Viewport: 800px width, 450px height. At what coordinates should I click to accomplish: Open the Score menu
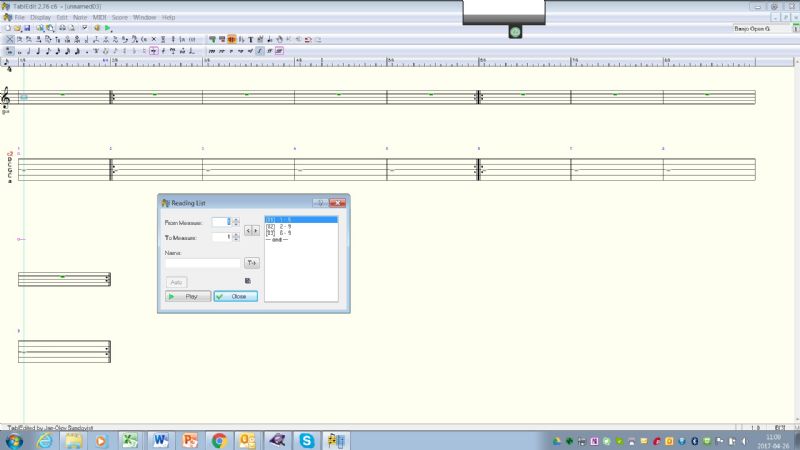pyautogui.click(x=119, y=18)
